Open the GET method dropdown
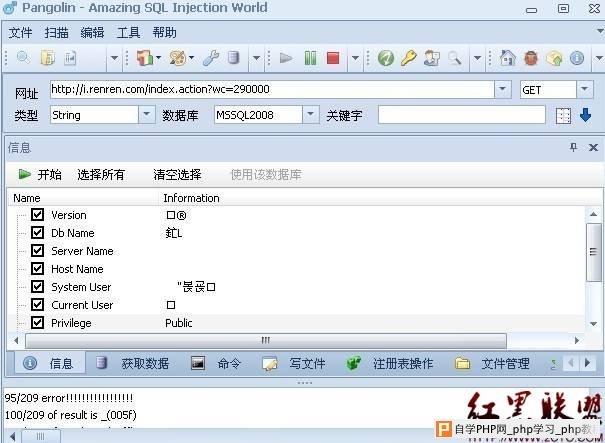This screenshot has height=443, width=605. pos(585,90)
